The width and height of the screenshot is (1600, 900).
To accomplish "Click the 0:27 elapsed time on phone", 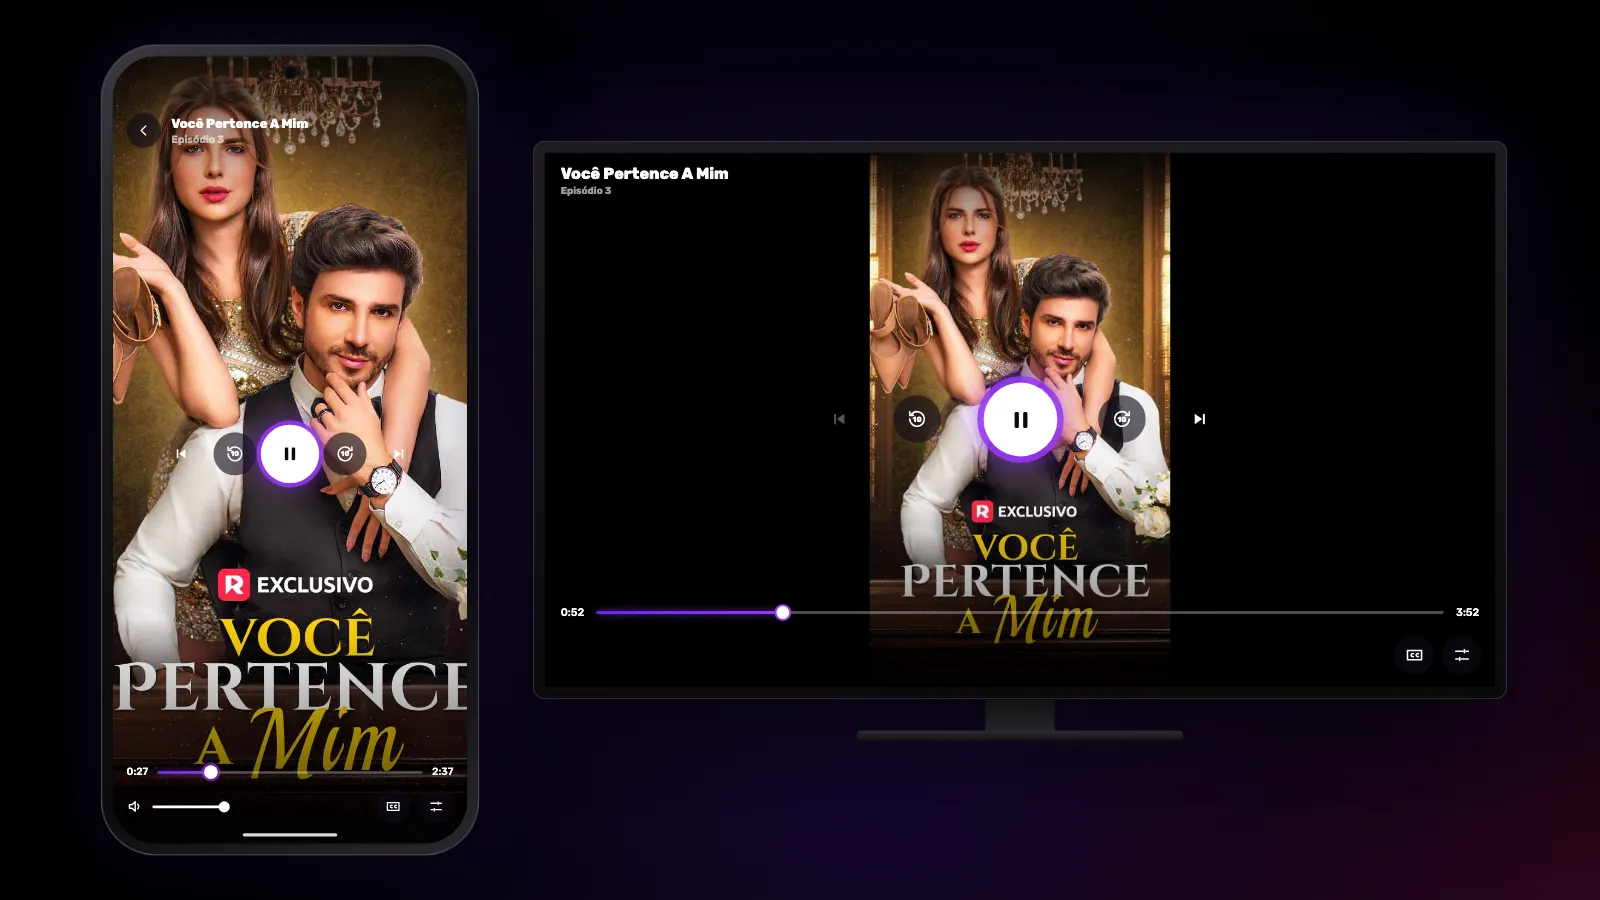I will (137, 772).
